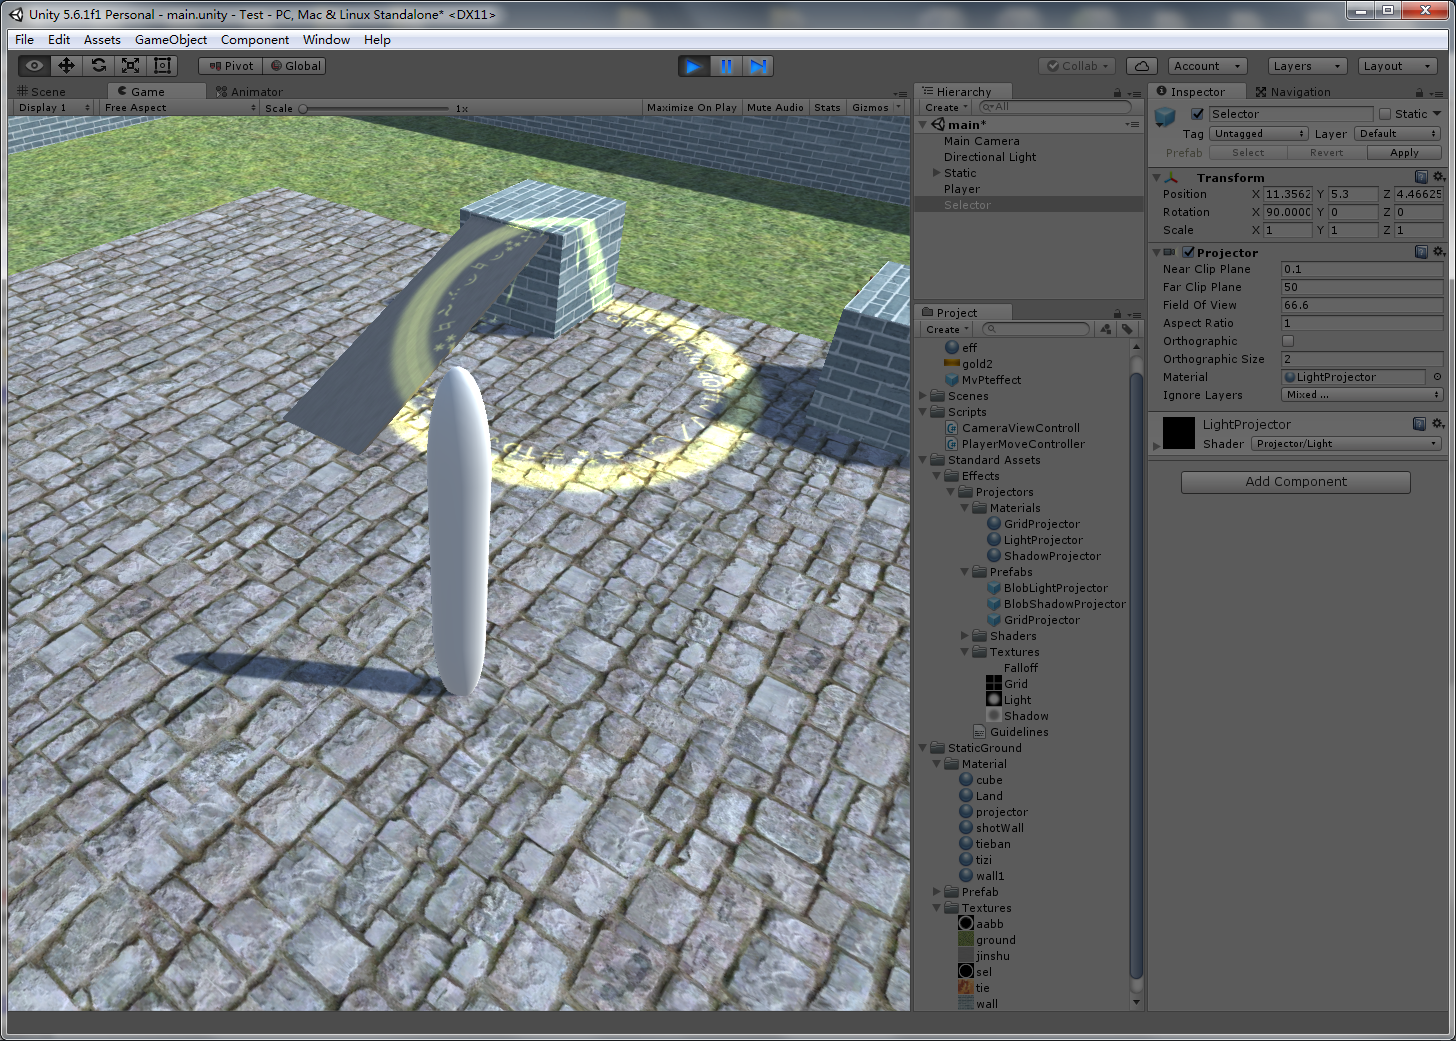The width and height of the screenshot is (1456, 1041).
Task: Toggle the Selector active checkbox
Action: click(1197, 114)
